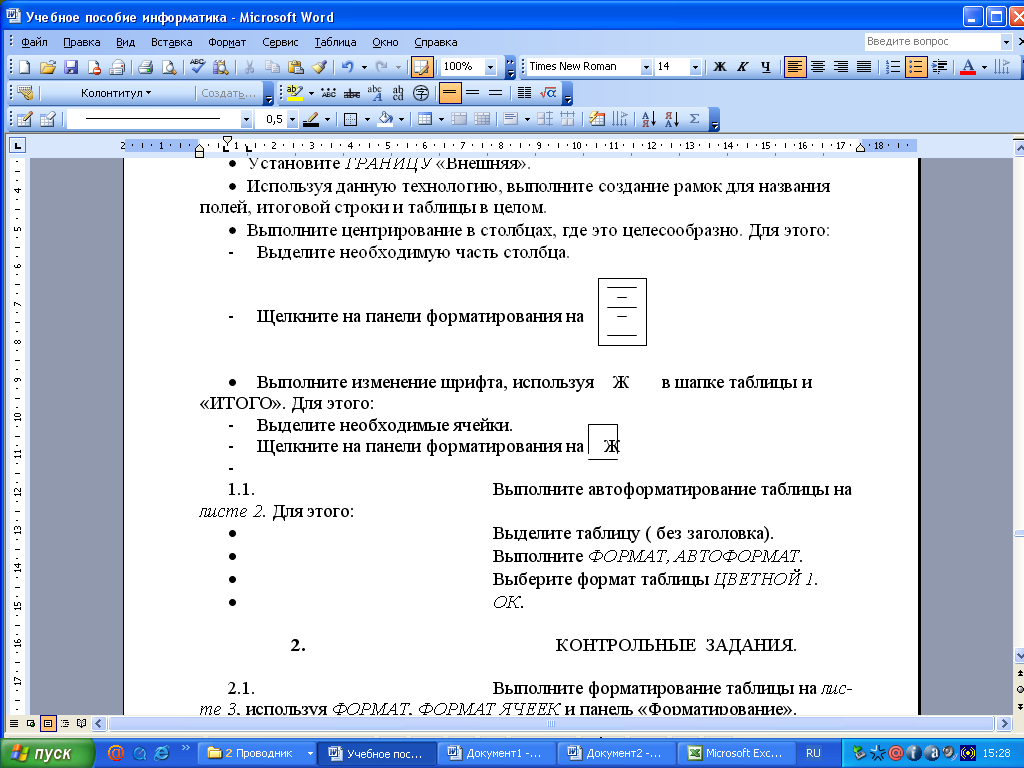Screen dimensions: 1024x768
Task: Open a file with folder icon
Action: [x=47, y=67]
